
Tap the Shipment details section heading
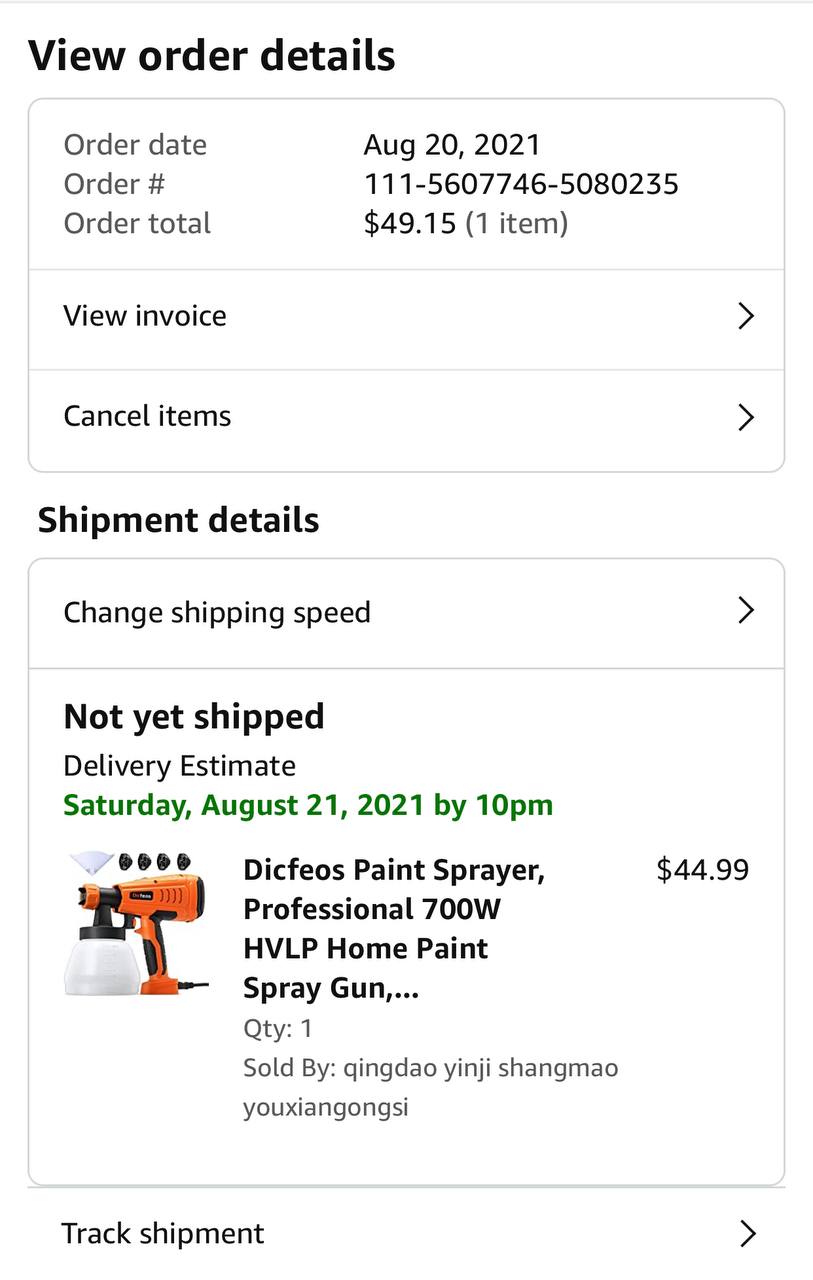(x=179, y=520)
